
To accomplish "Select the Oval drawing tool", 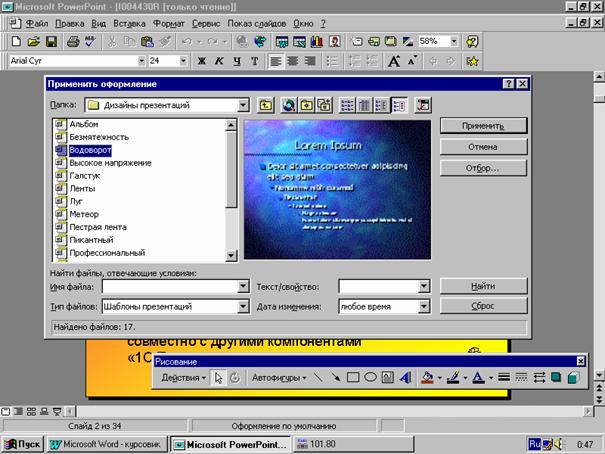I will (x=370, y=378).
